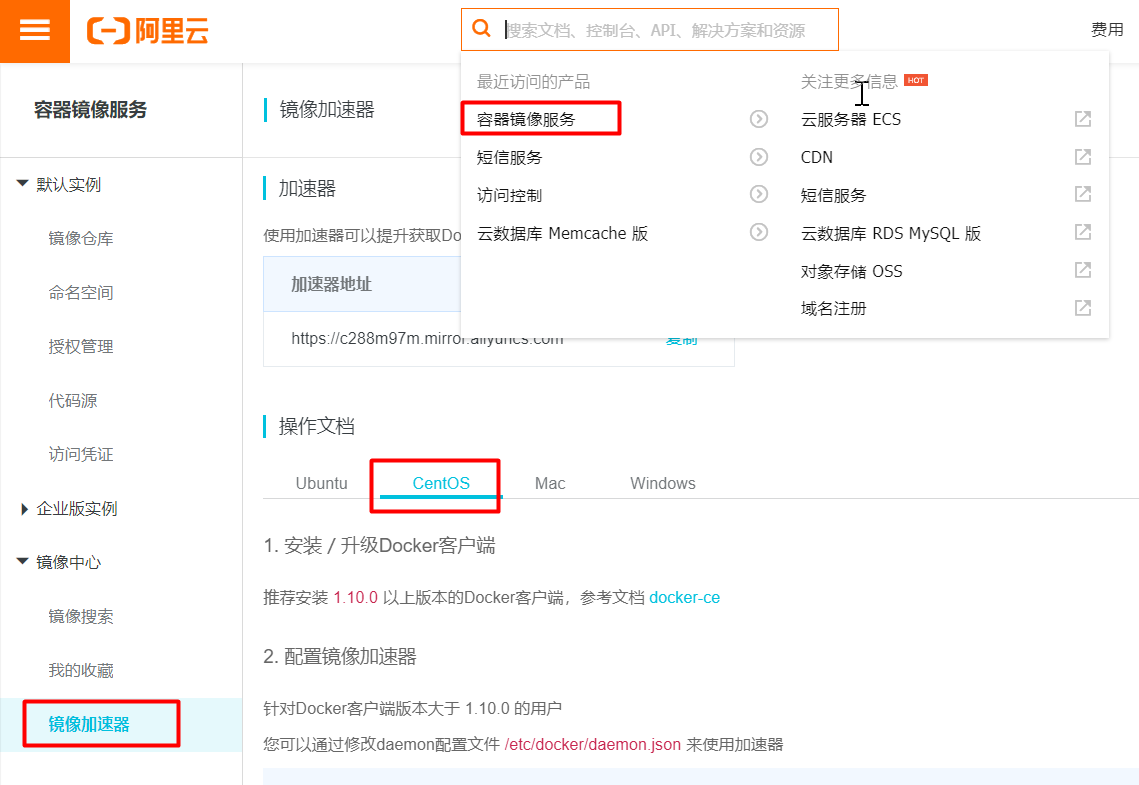This screenshot has height=785, width=1139.
Task: Open the hamburger menu in the header
Action: (x=35, y=30)
